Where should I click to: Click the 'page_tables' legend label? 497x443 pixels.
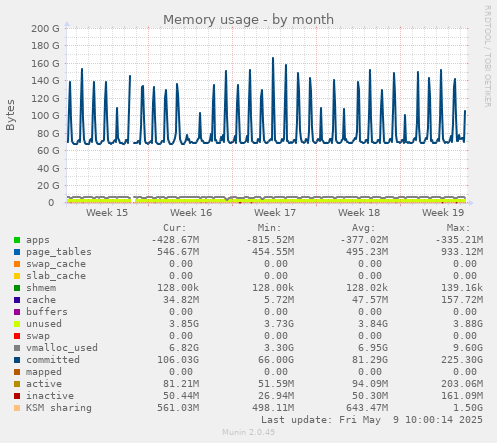(59, 252)
